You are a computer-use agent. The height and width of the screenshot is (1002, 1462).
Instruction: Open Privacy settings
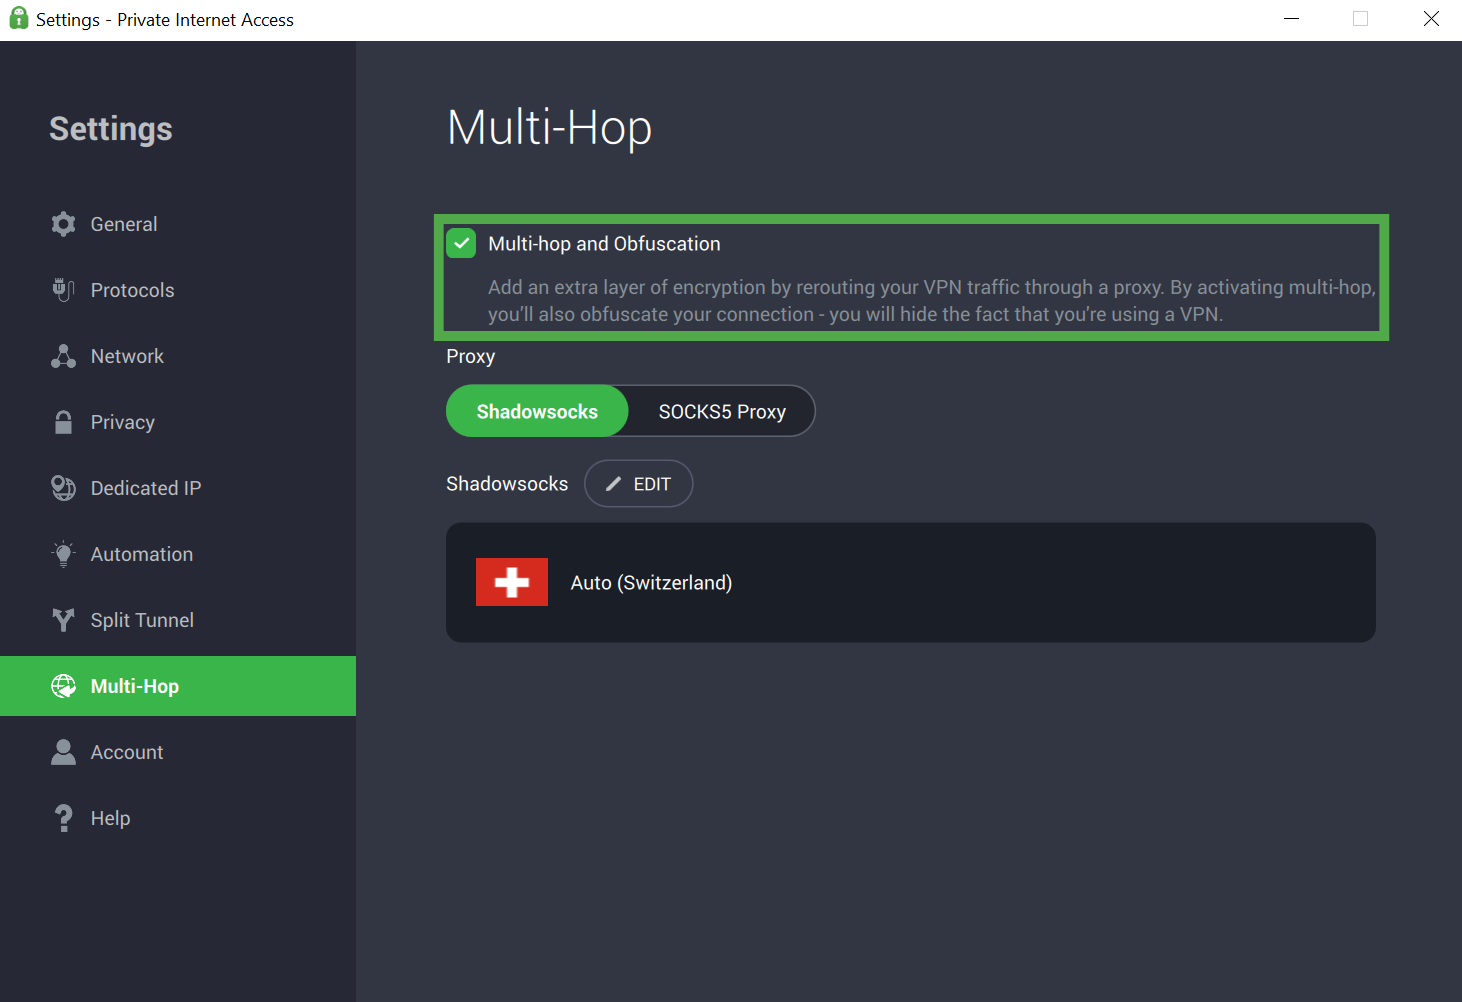[x=178, y=422]
